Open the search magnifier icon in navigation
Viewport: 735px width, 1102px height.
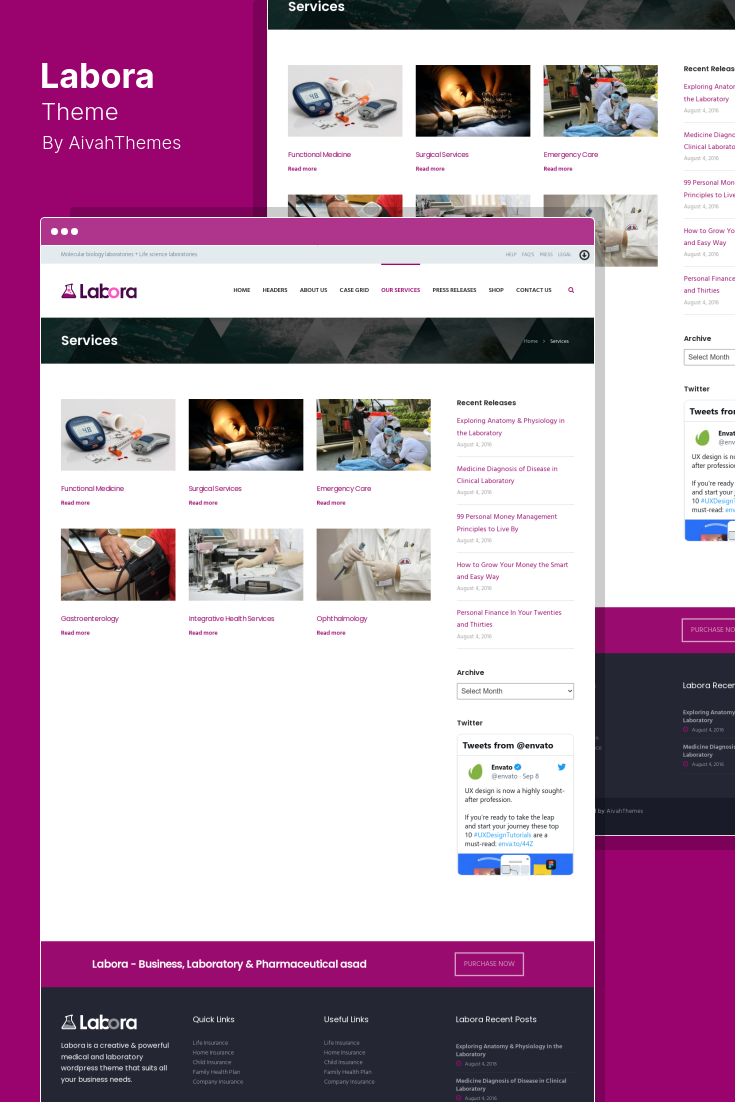pyautogui.click(x=571, y=290)
